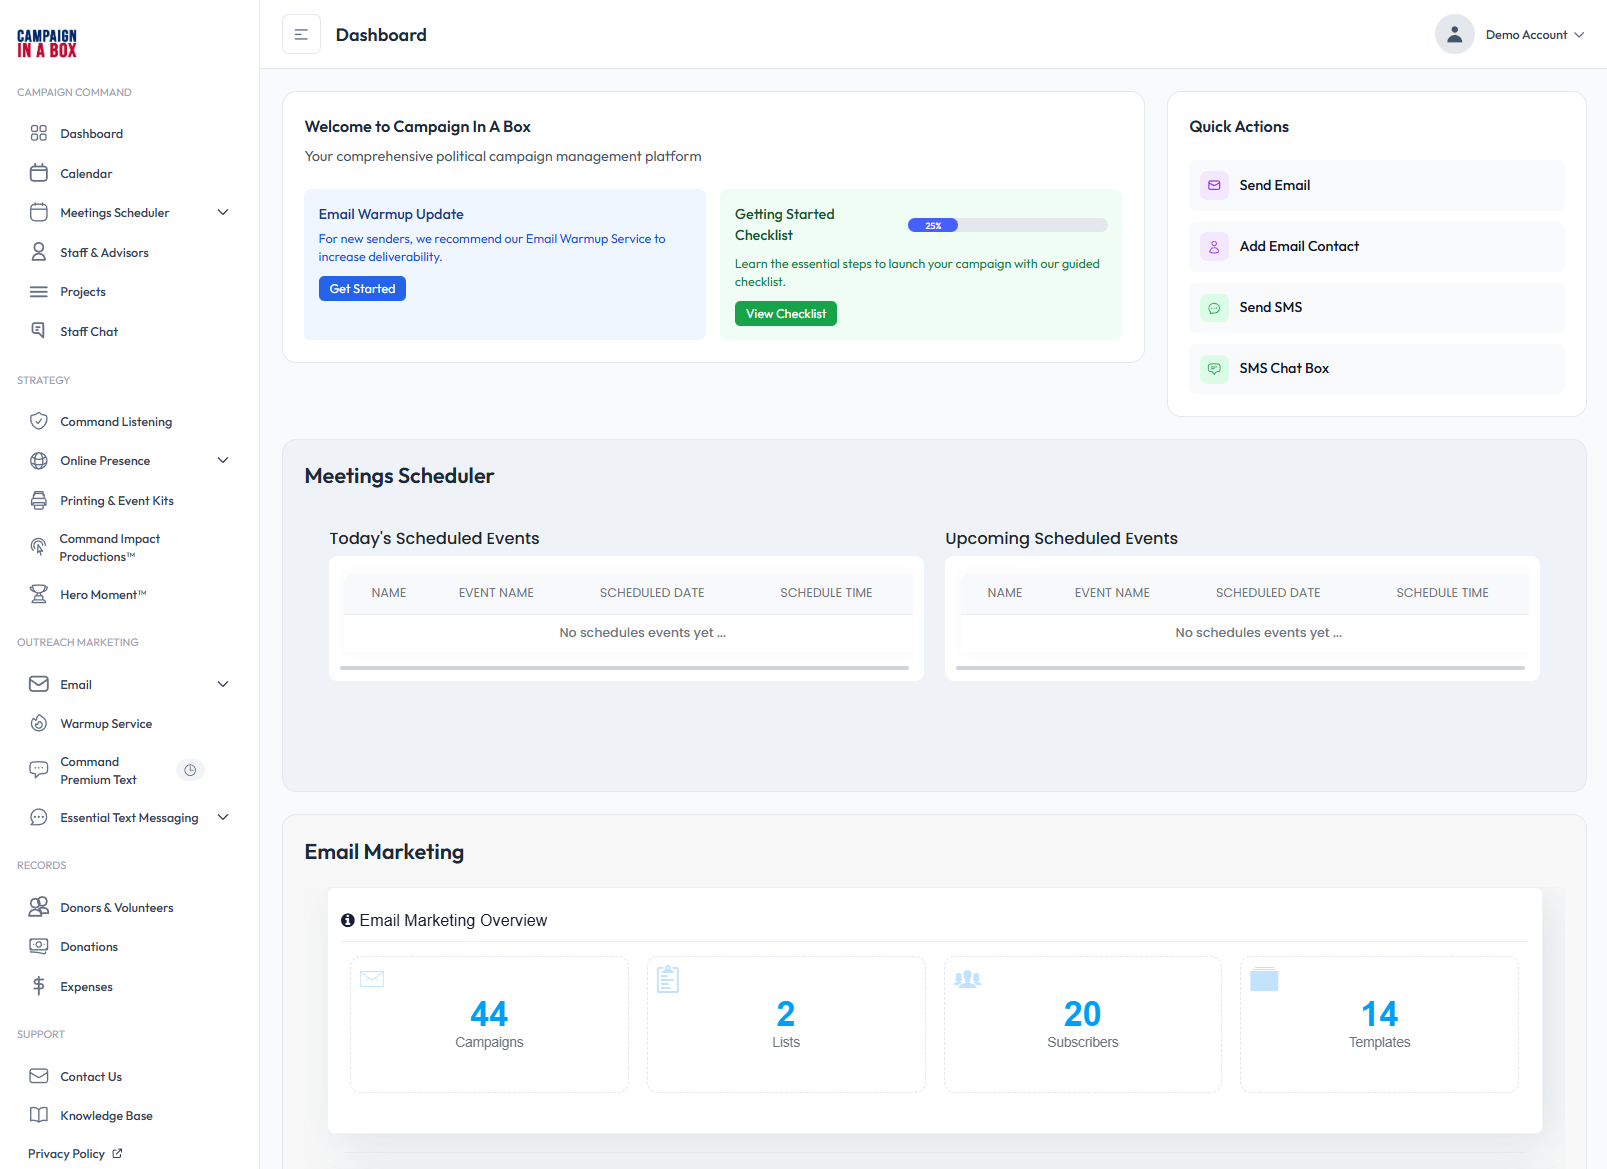Toggle the sidebar collapse hamburger button

point(301,35)
